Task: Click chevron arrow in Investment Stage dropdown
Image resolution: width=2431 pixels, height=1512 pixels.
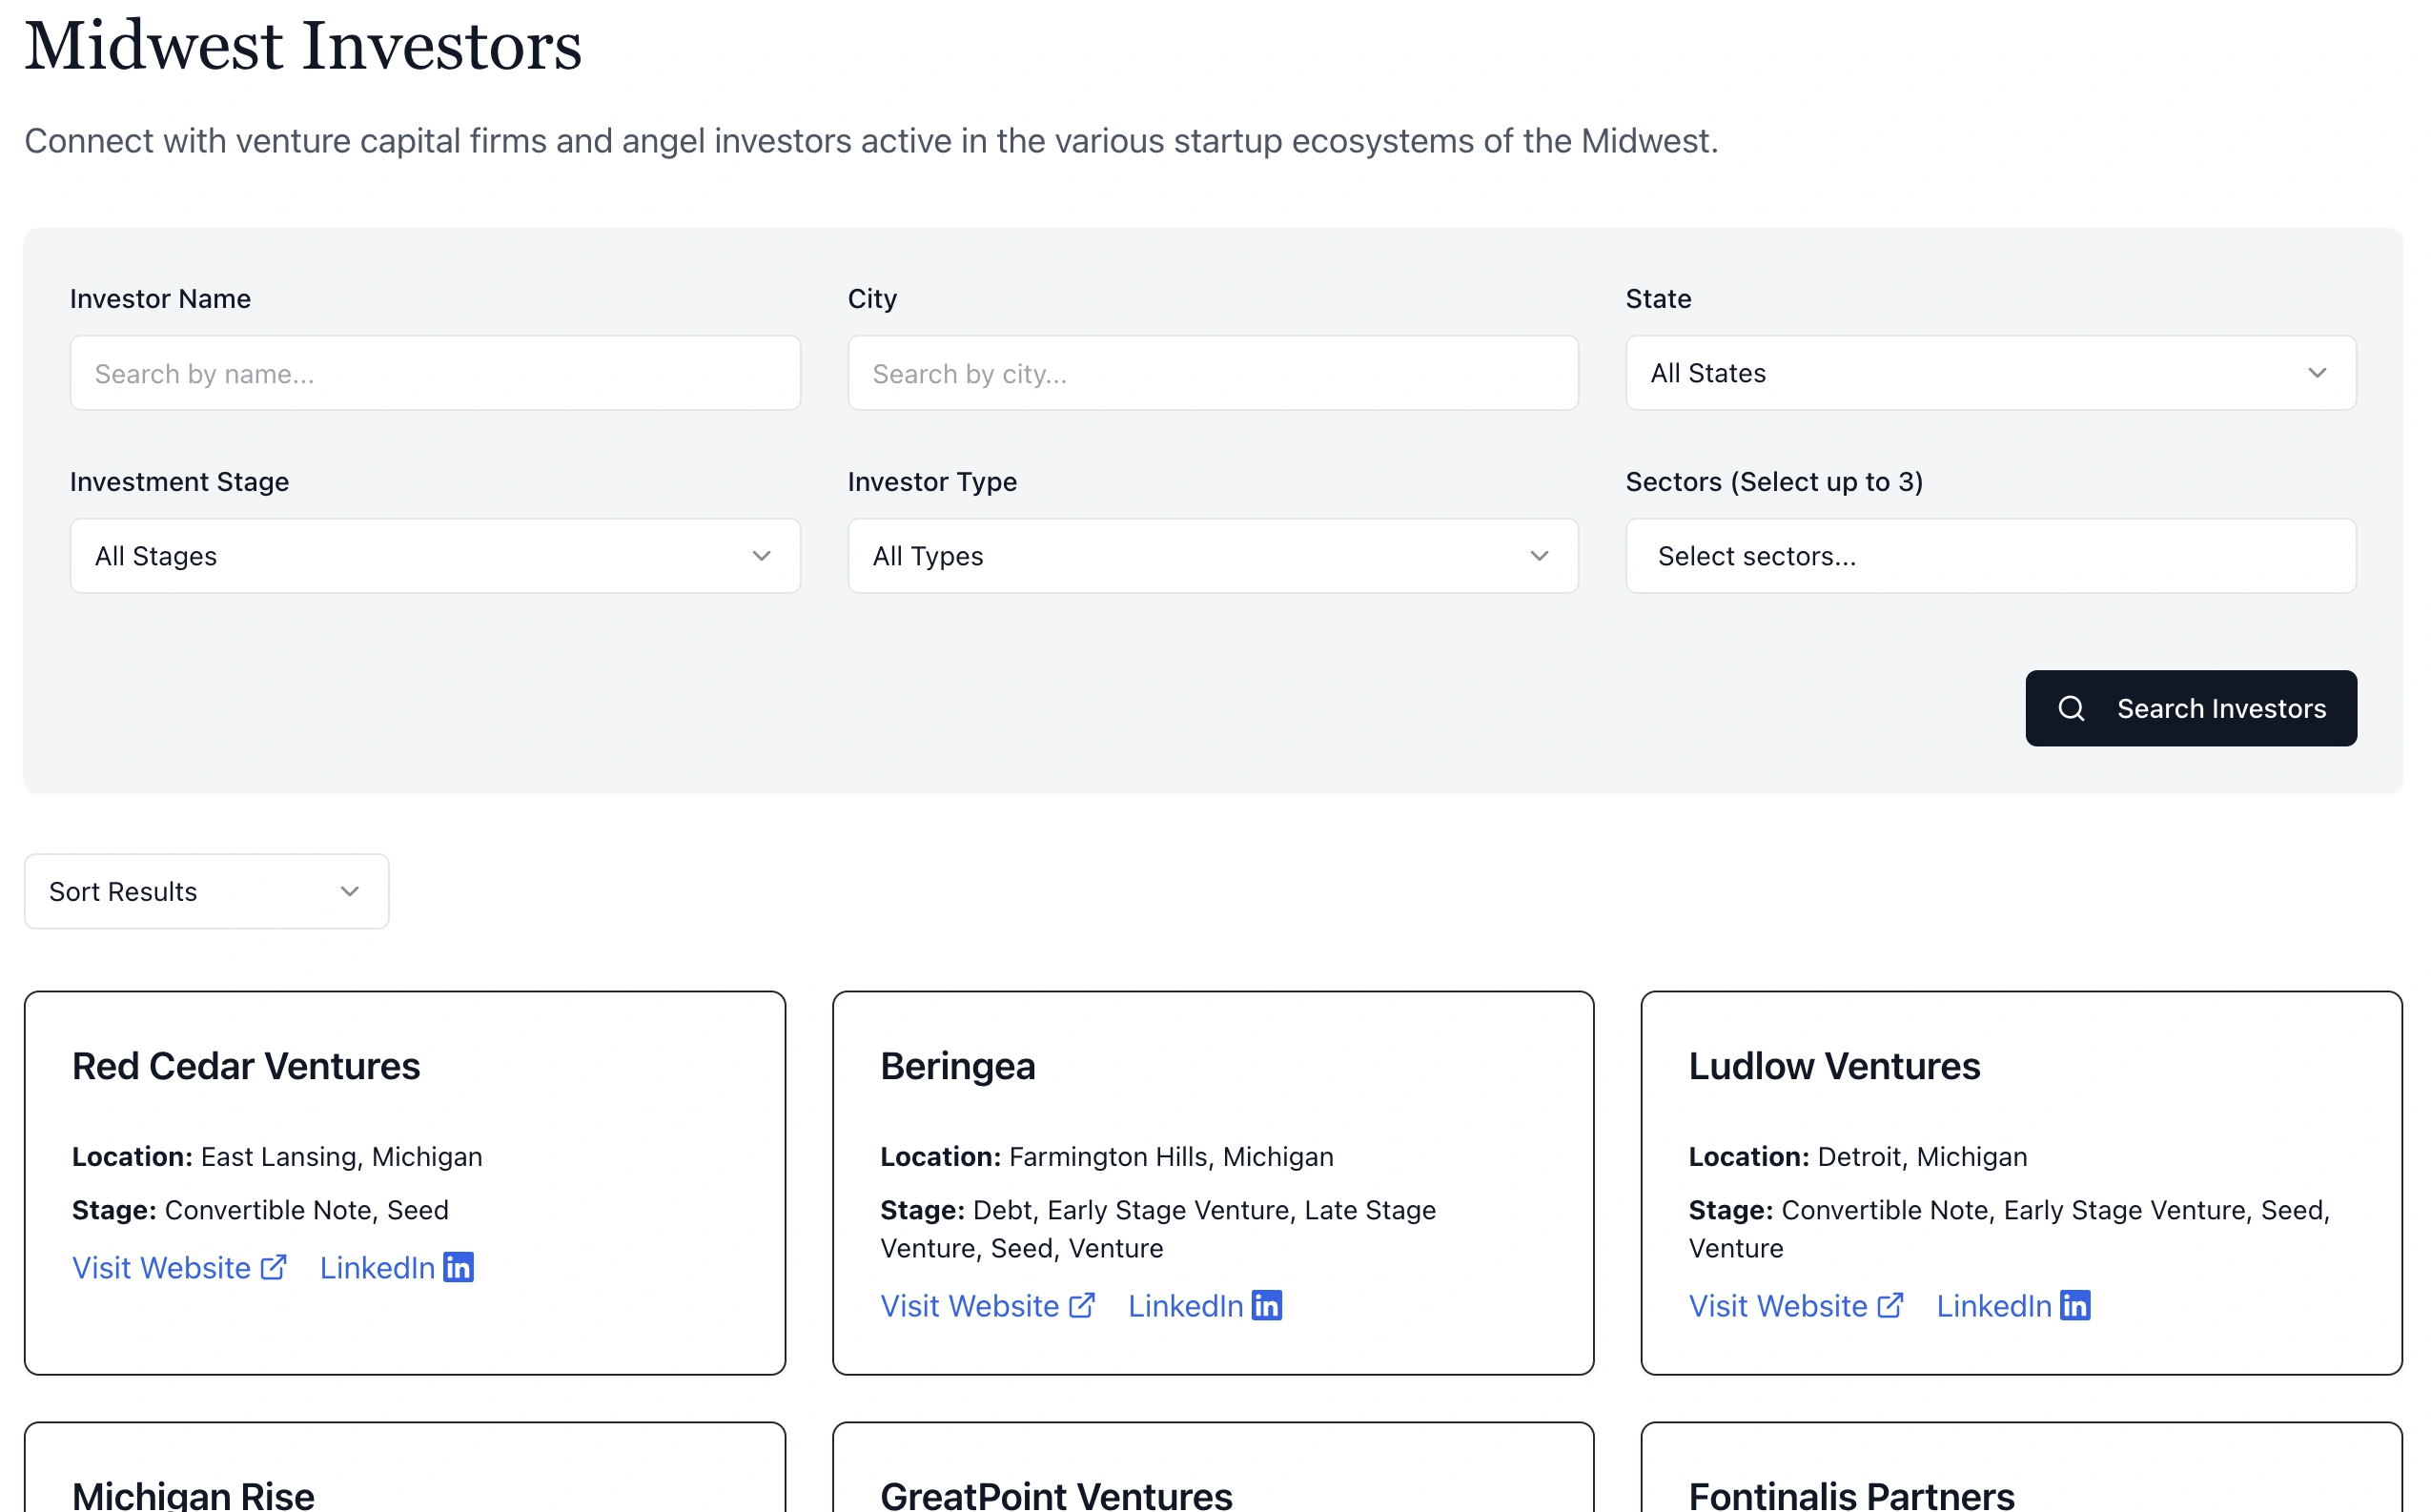Action: coord(761,556)
